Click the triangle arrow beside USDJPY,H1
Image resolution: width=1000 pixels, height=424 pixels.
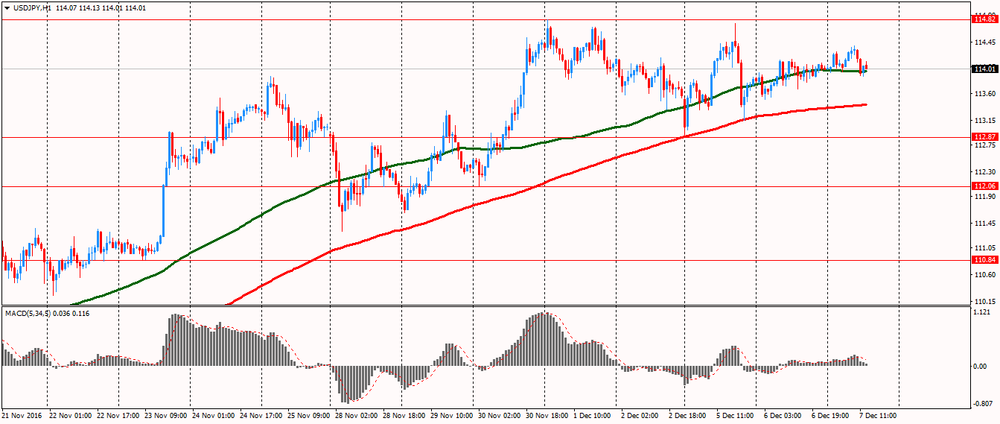(6, 8)
